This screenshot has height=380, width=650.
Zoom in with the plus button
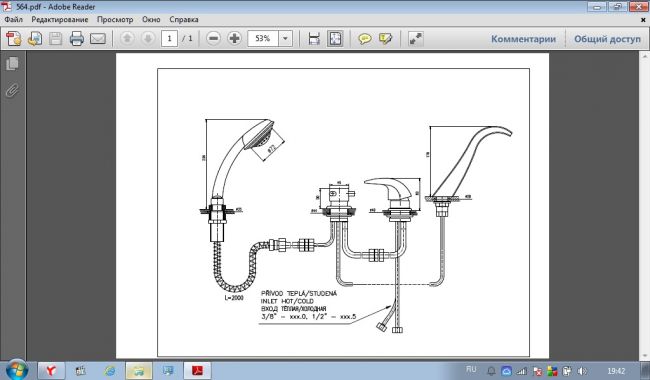pyautogui.click(x=234, y=39)
